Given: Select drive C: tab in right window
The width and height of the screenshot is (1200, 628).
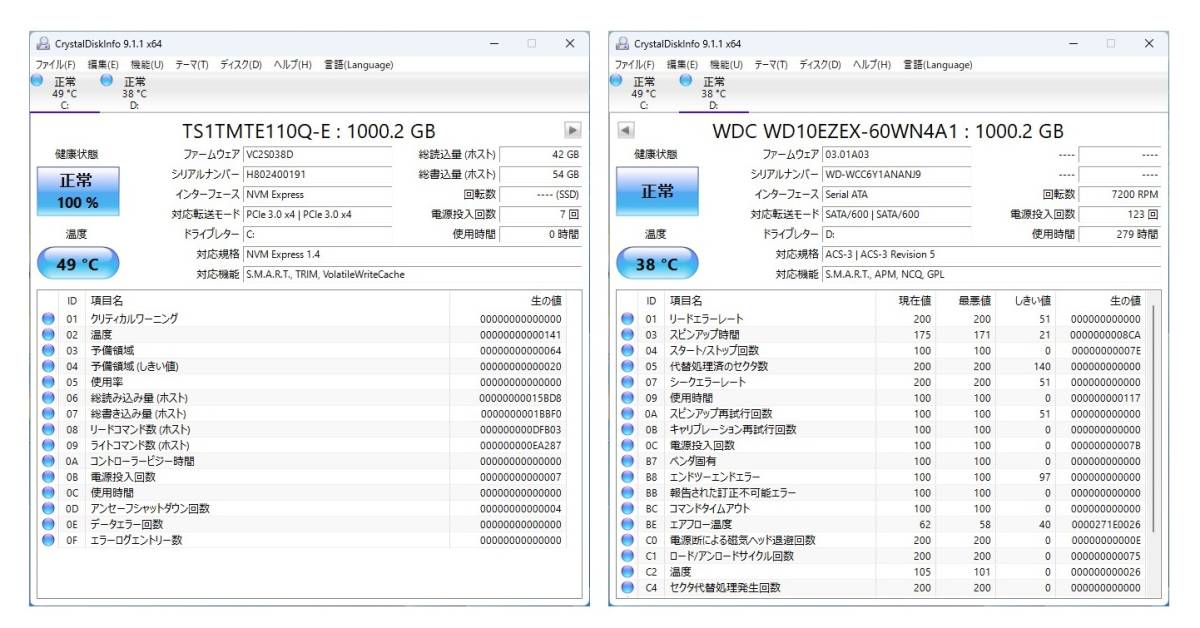Looking at the screenshot, I should point(643,93).
